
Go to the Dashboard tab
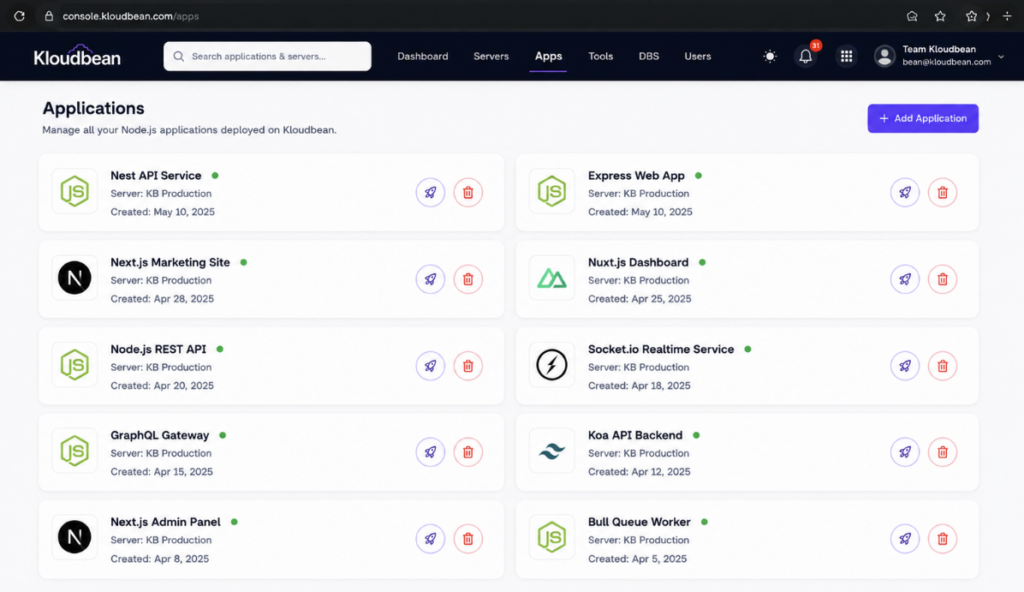[423, 56]
